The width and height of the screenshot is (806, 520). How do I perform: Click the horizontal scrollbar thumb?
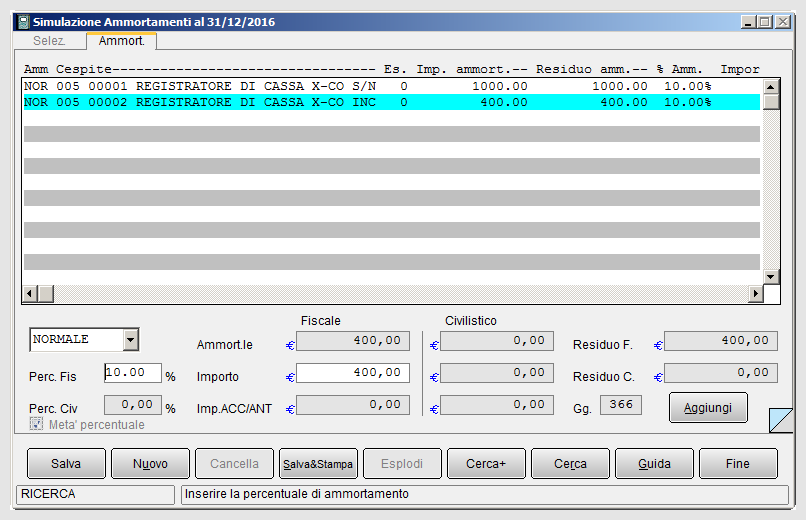[46, 294]
